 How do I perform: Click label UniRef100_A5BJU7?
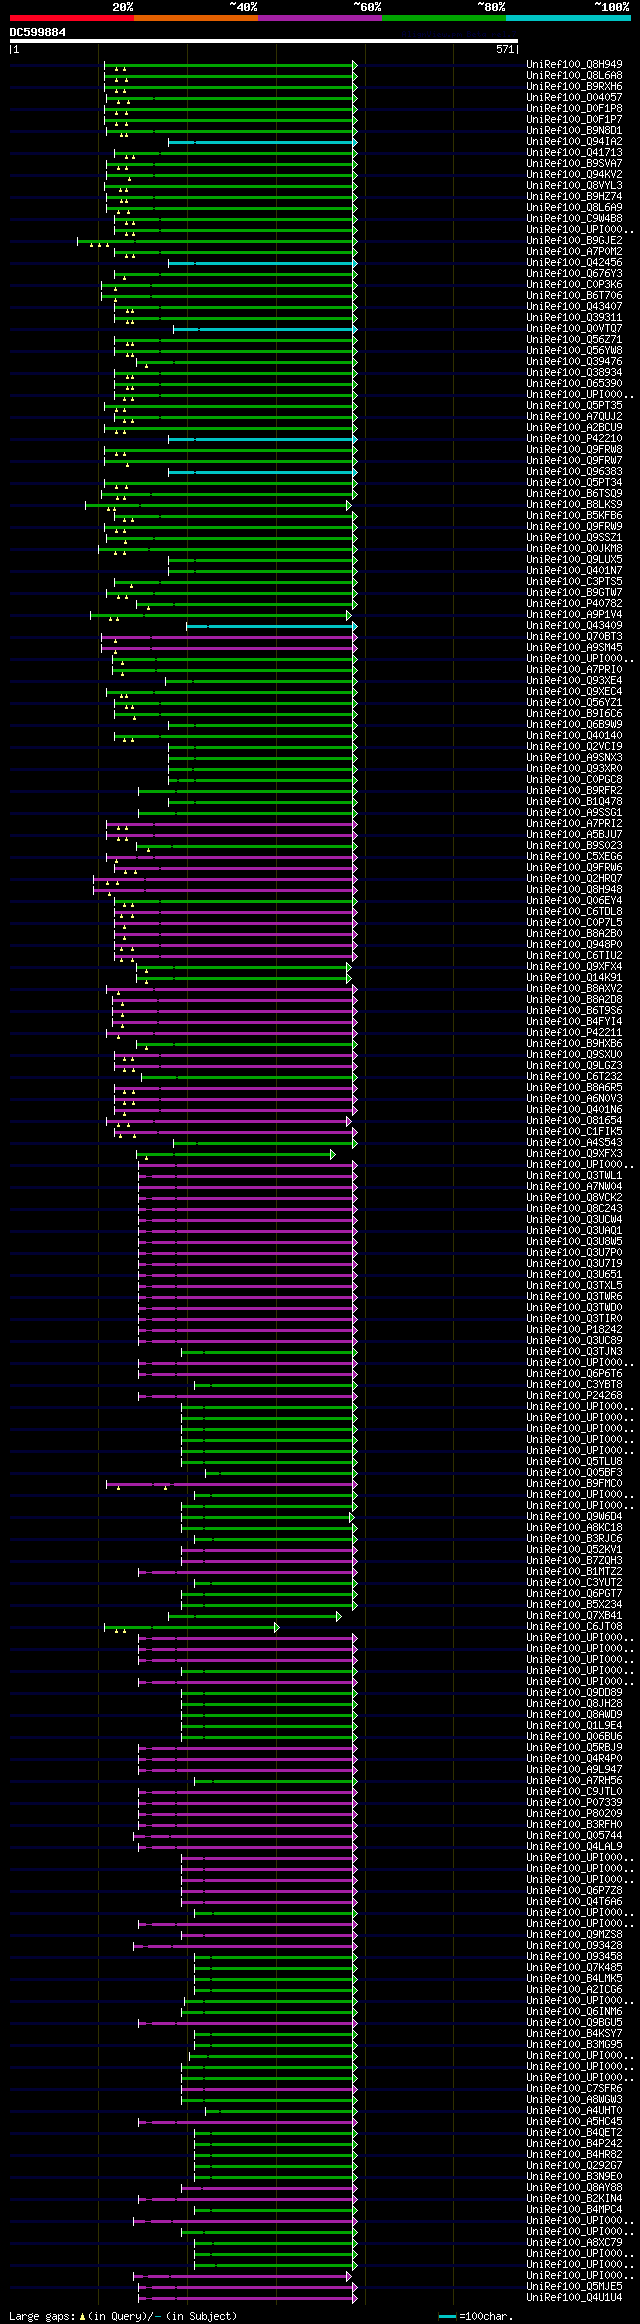point(574,835)
